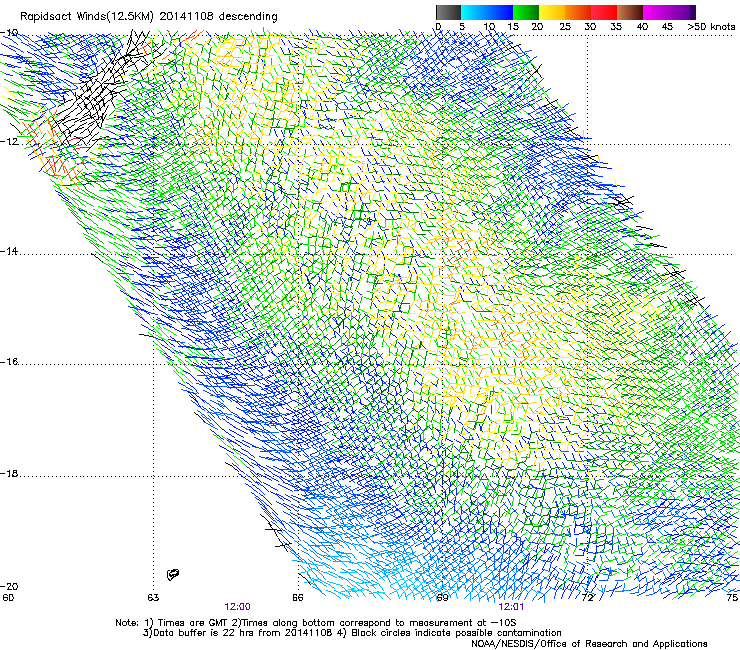This screenshot has height=650, width=740.
Task: Click the title 'Rapidscat Winds(12.5KM) 20141108 descending'
Action: click(x=149, y=16)
